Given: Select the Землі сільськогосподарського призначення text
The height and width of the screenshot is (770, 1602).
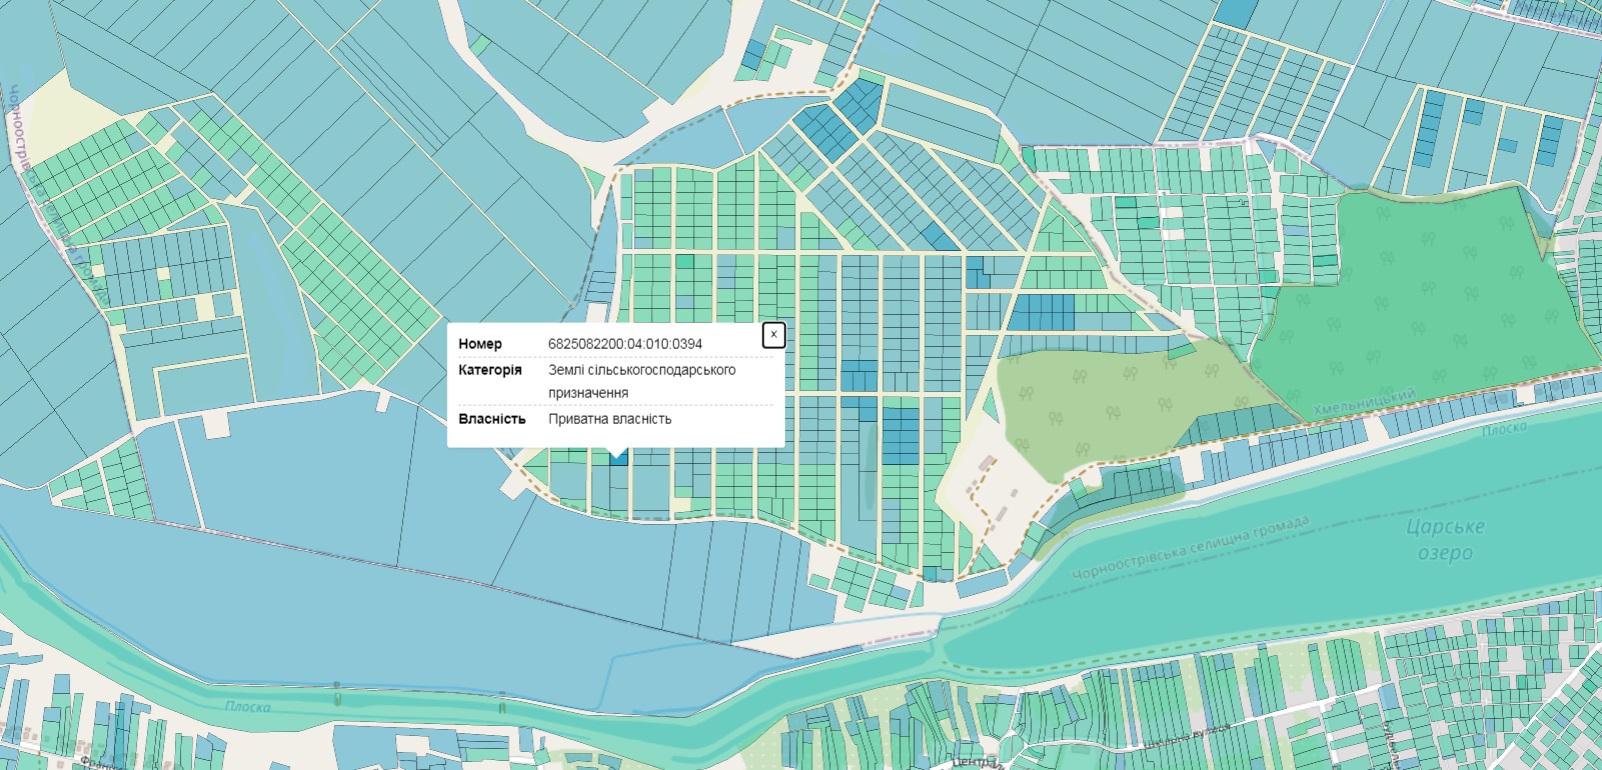Looking at the screenshot, I should point(641,381).
